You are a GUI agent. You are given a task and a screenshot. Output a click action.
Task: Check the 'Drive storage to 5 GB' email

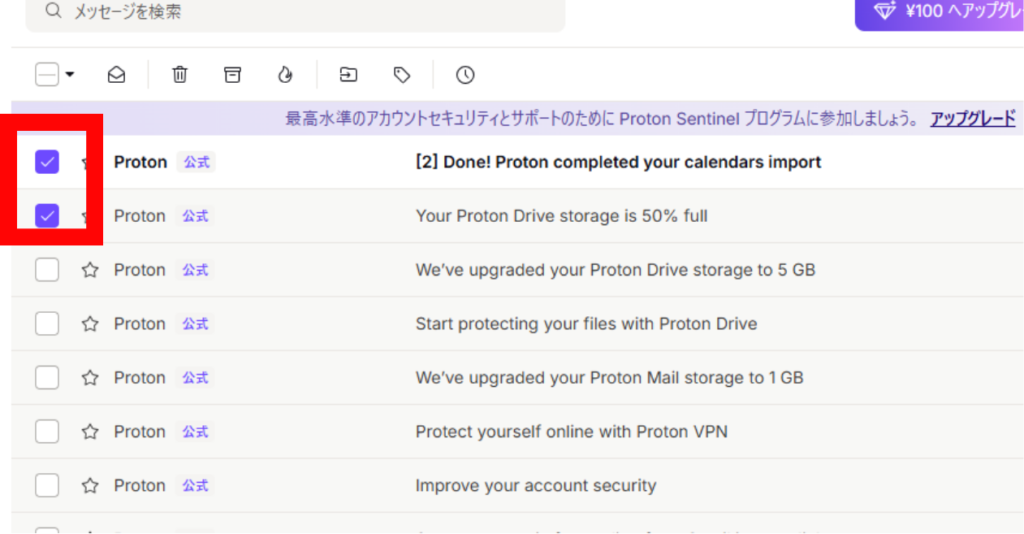pos(47,270)
